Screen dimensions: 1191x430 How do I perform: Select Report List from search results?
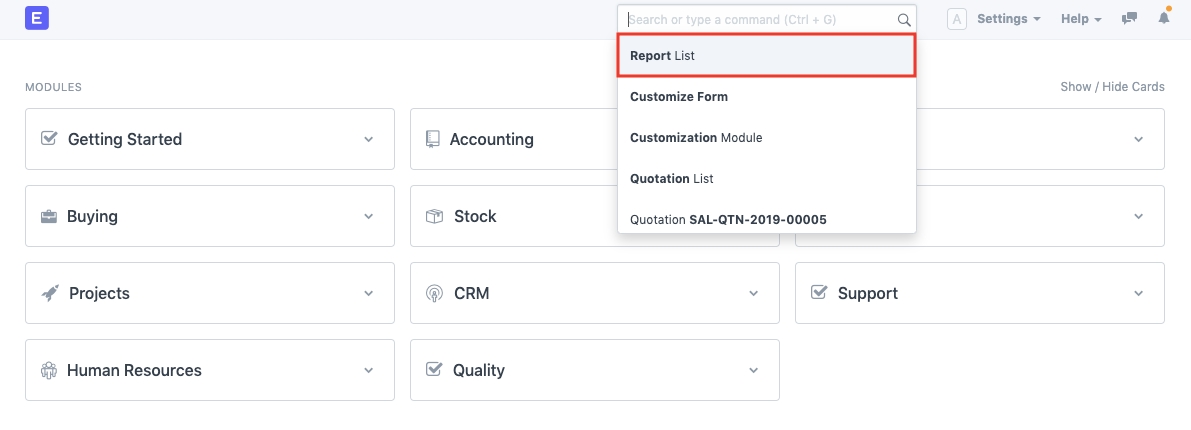[x=766, y=56]
